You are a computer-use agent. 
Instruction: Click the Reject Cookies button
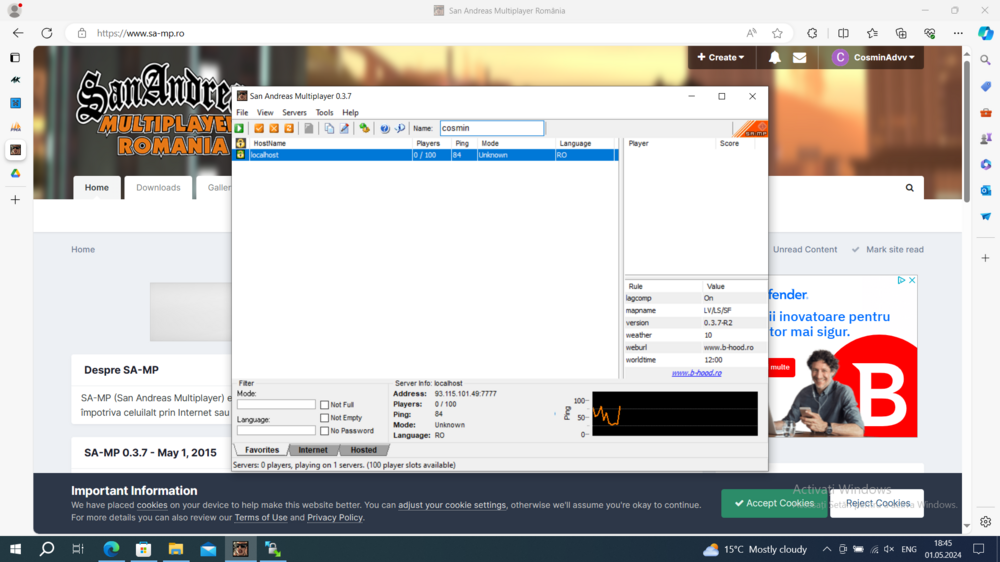click(x=877, y=503)
